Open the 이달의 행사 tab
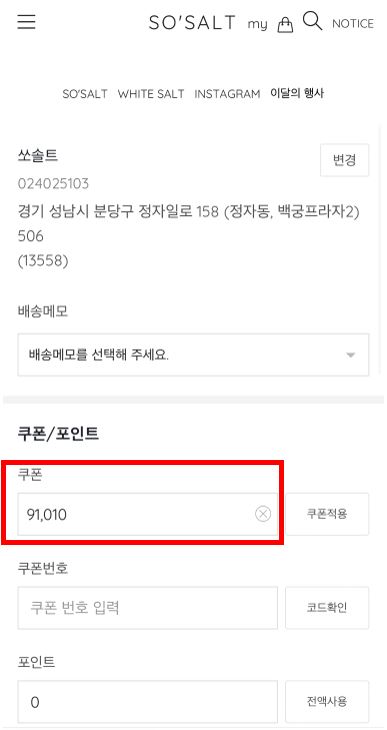 pos(297,93)
